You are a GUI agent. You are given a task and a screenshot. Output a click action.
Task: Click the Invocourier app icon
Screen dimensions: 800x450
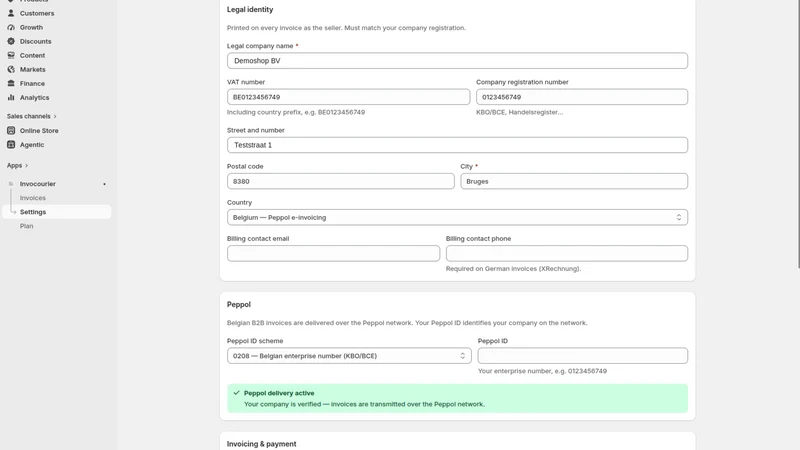pos(11,184)
